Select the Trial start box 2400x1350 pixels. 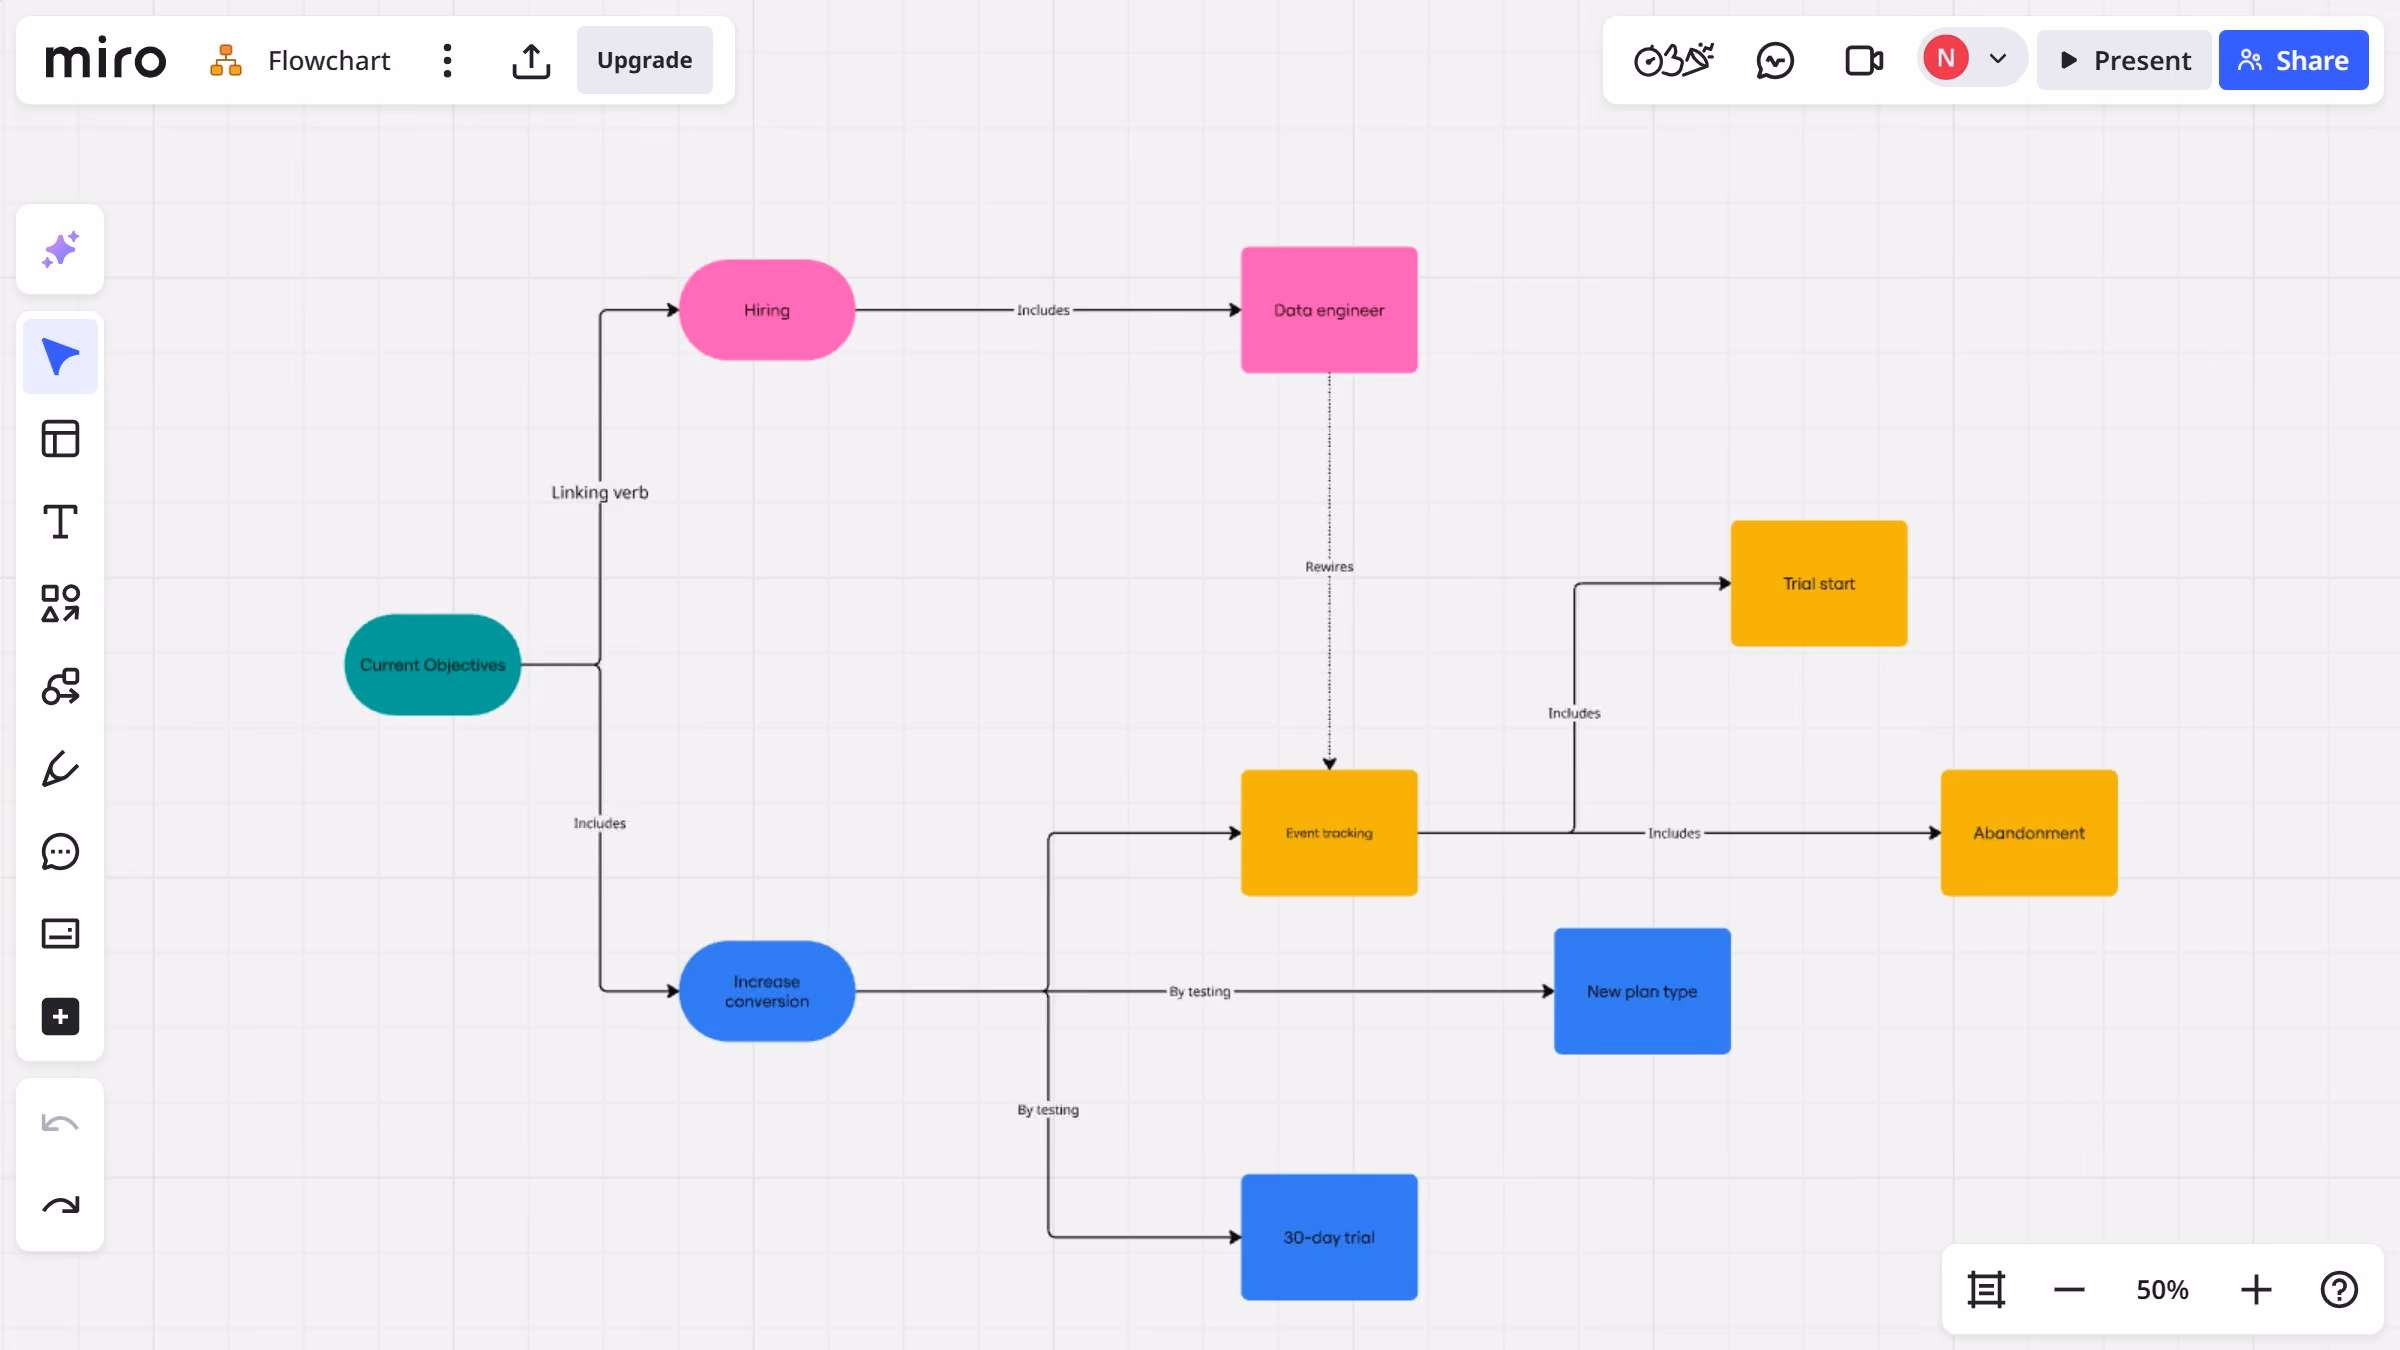tap(1819, 583)
